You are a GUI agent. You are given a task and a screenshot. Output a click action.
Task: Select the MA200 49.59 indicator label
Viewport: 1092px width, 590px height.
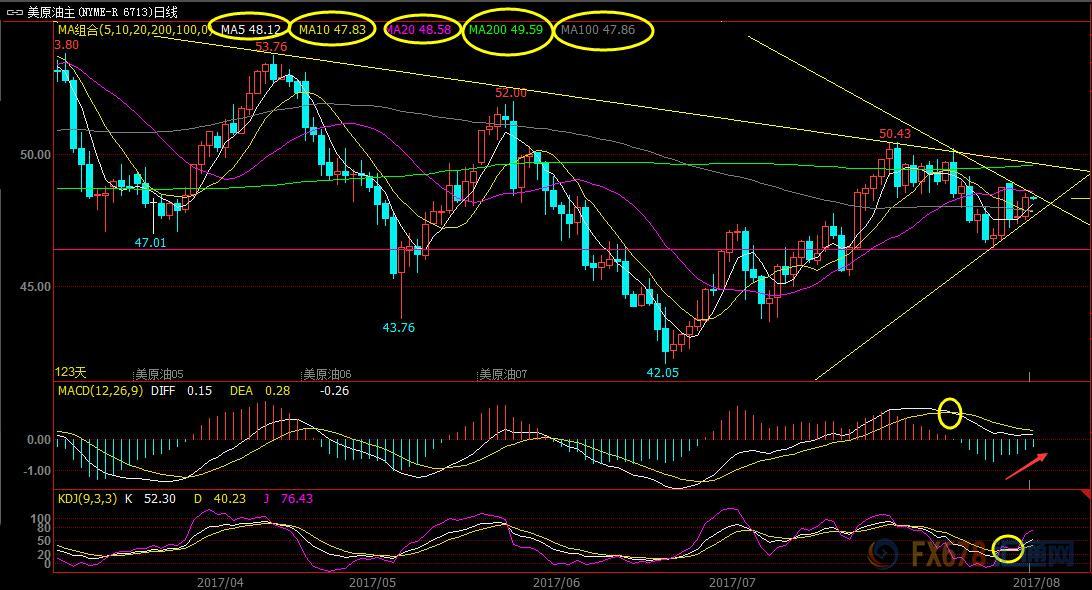click(x=505, y=30)
